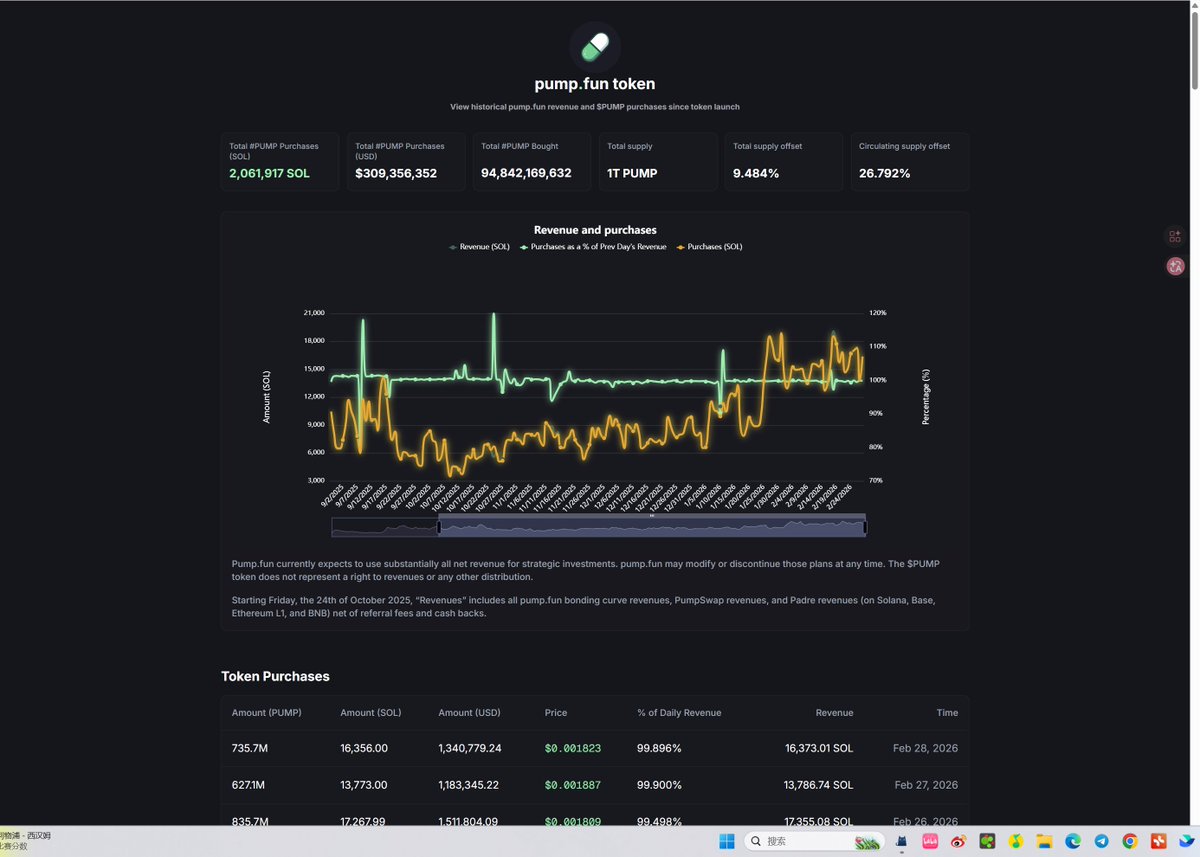1200x857 pixels.
Task: Open the pink bilibili app in taskbar
Action: click(x=930, y=842)
